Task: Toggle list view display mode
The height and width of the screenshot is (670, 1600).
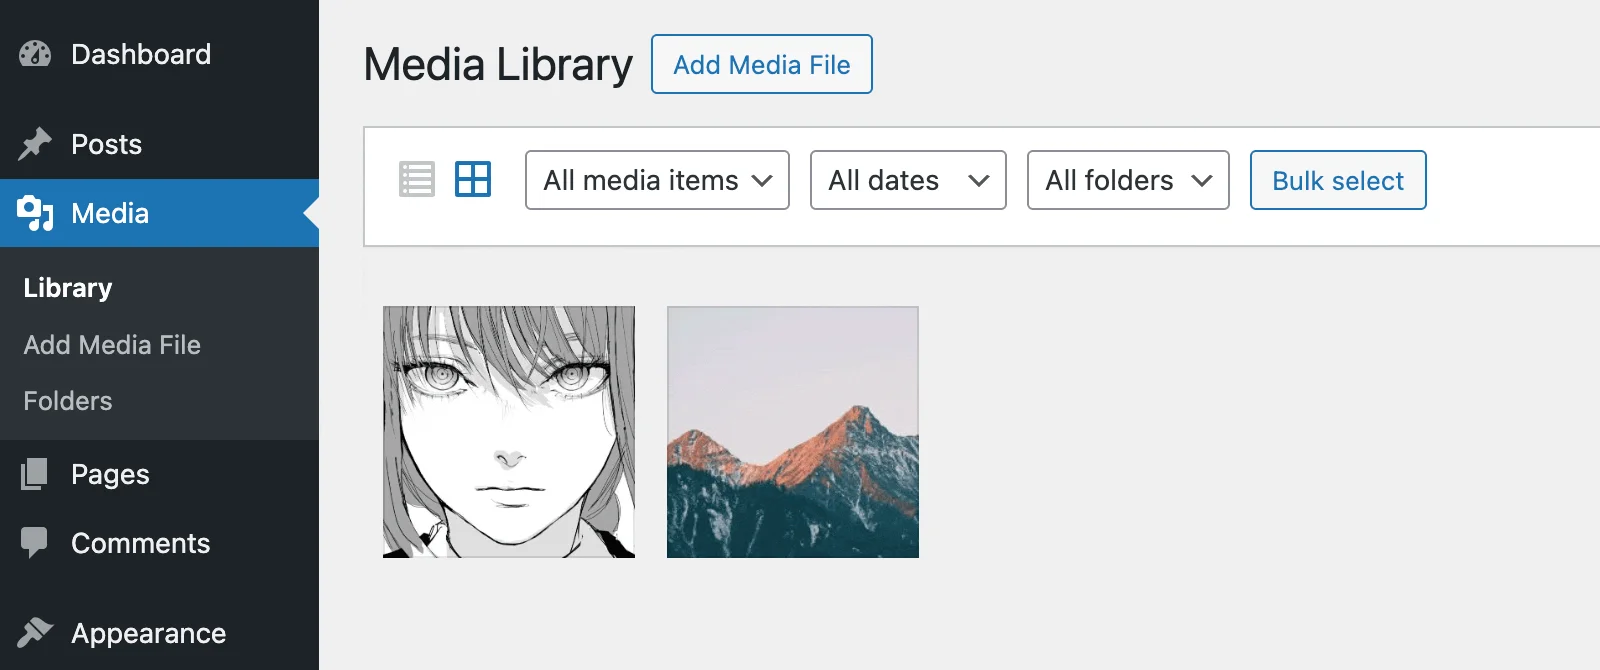Action: [x=417, y=180]
